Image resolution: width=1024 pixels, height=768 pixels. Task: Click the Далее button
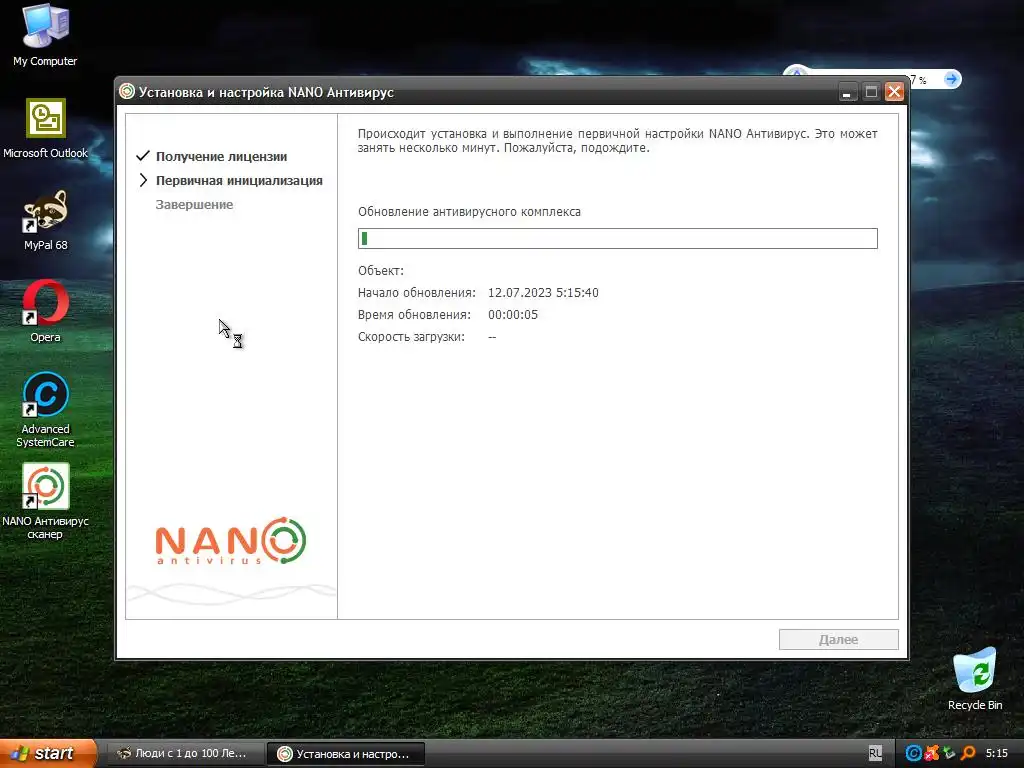[839, 639]
